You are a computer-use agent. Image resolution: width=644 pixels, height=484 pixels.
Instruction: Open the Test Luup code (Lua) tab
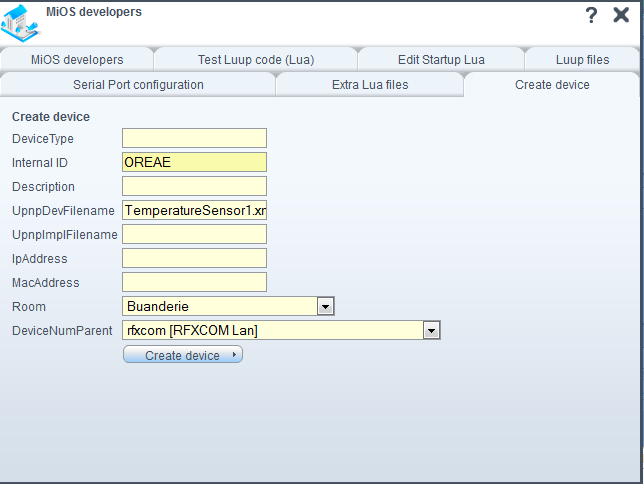(x=256, y=60)
